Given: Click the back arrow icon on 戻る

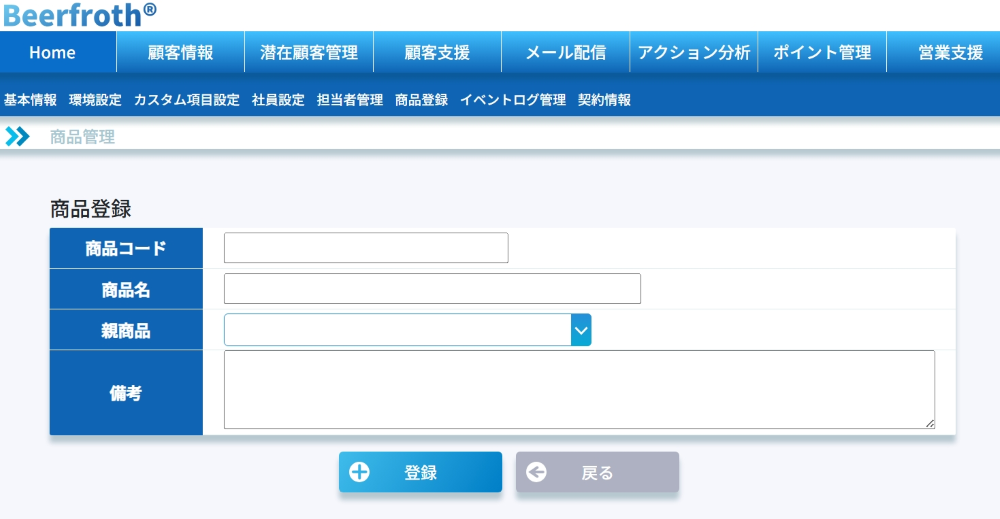Looking at the screenshot, I should click(536, 473).
